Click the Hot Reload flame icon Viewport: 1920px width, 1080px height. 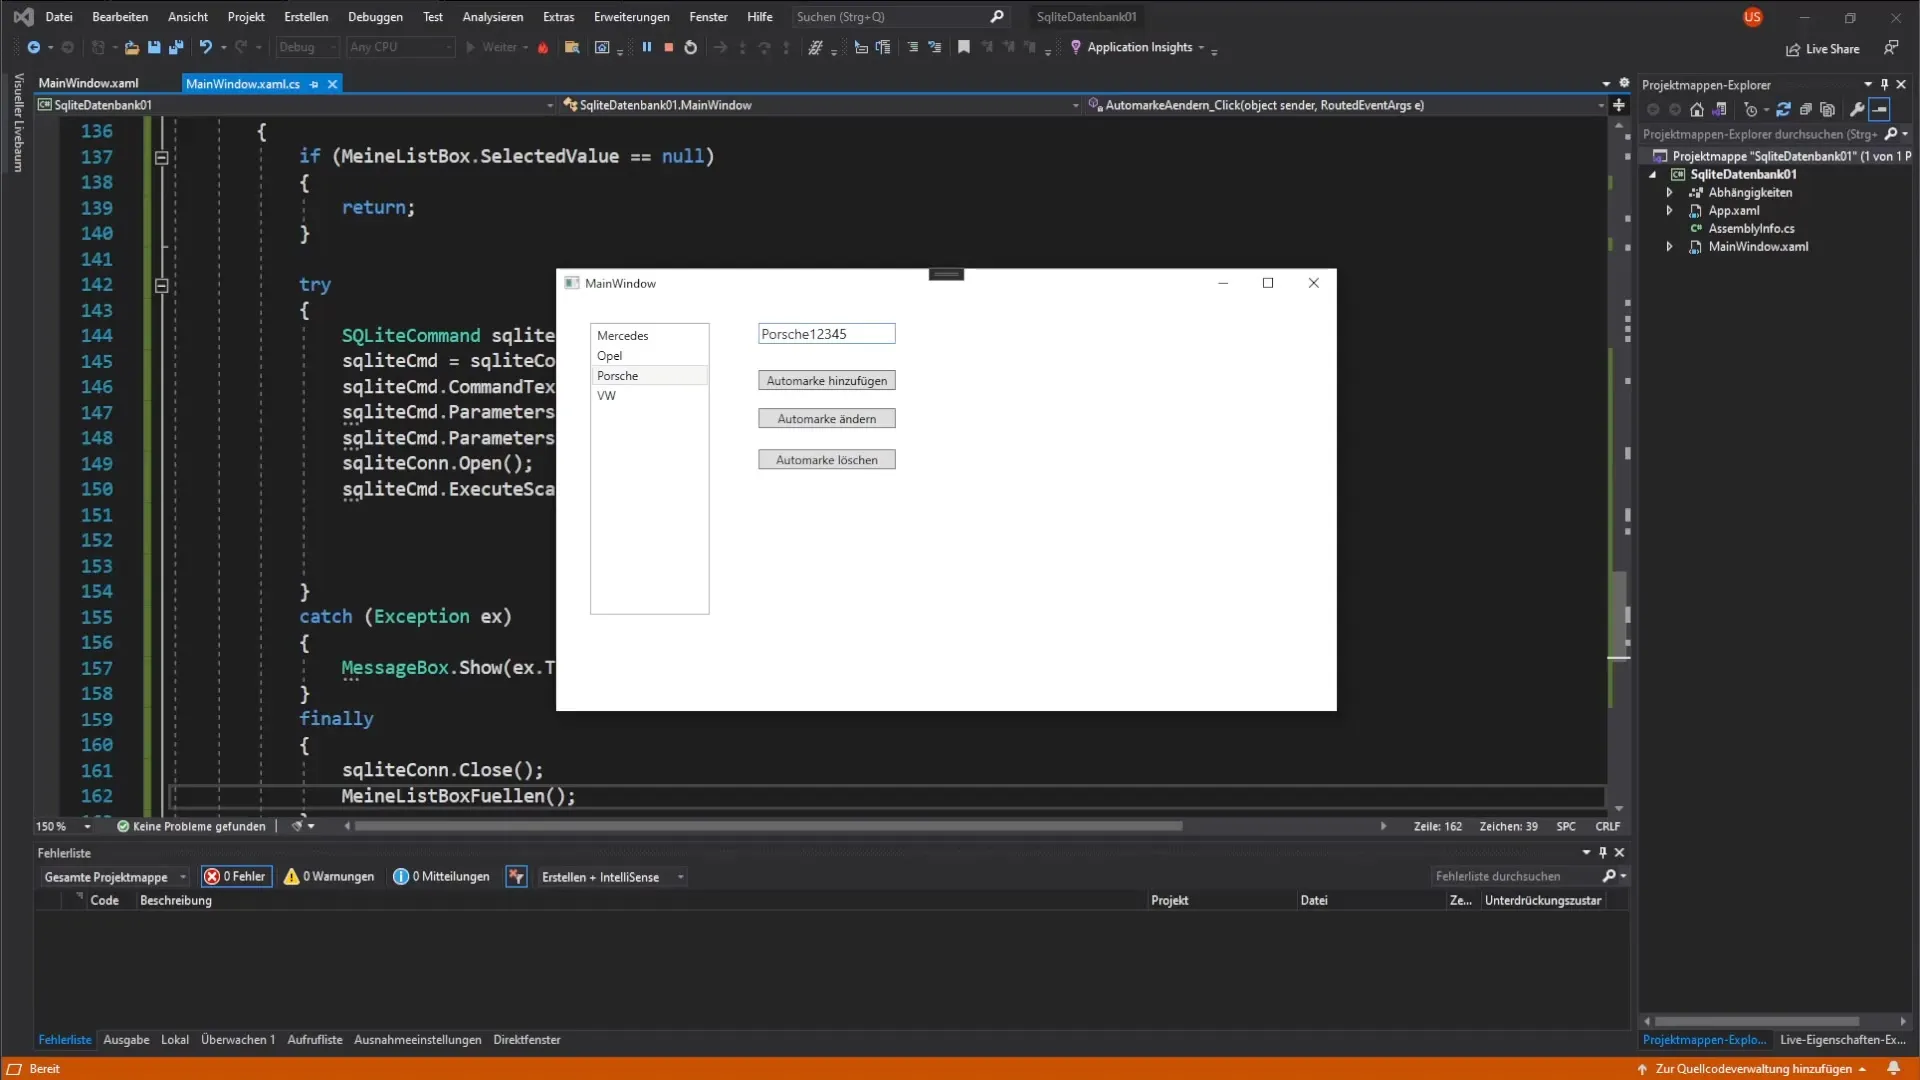click(x=543, y=47)
